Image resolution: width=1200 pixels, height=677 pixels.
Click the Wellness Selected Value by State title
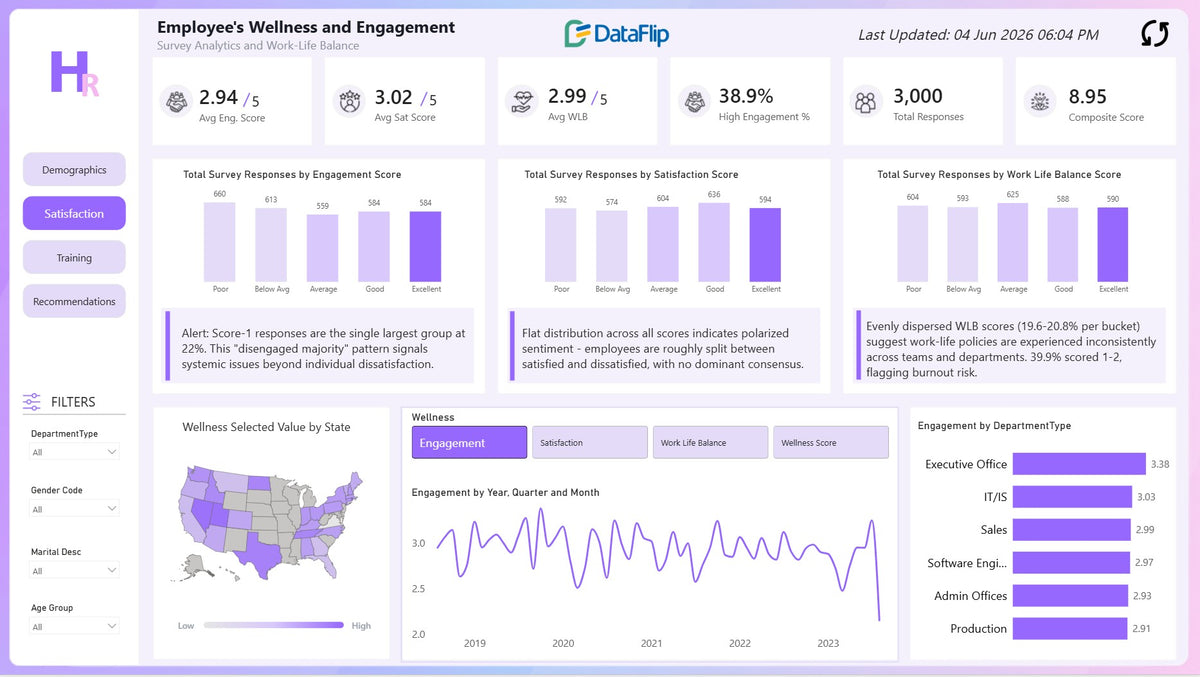click(266, 427)
